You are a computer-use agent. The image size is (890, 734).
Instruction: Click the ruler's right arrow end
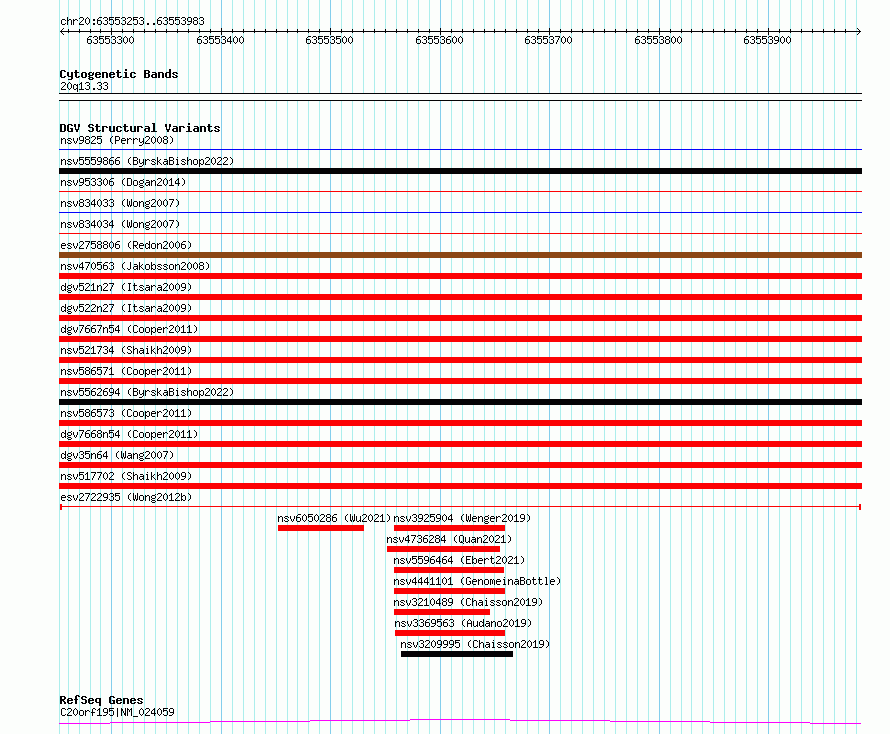tap(859, 32)
